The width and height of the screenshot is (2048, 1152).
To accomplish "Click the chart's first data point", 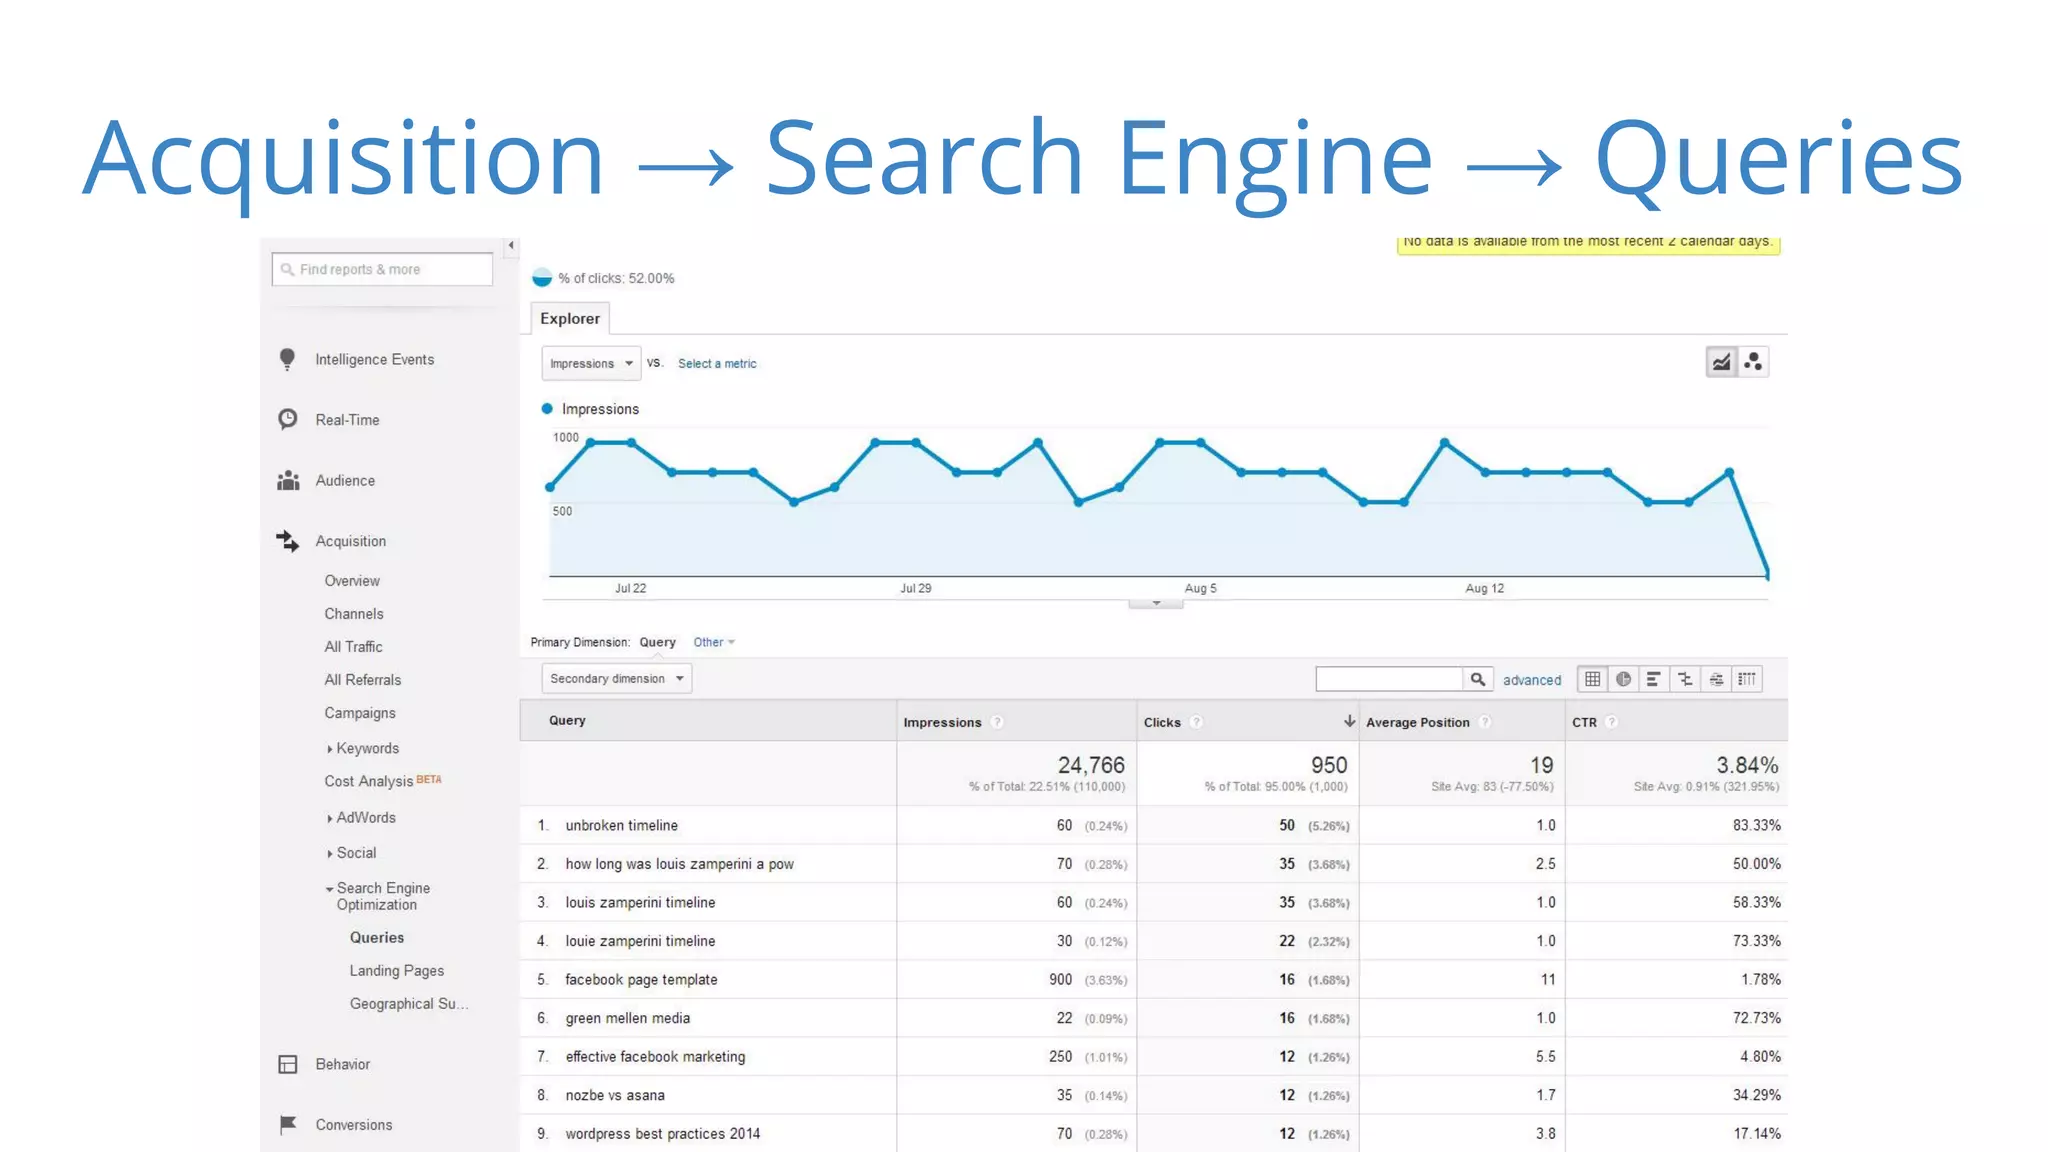I will tap(550, 487).
